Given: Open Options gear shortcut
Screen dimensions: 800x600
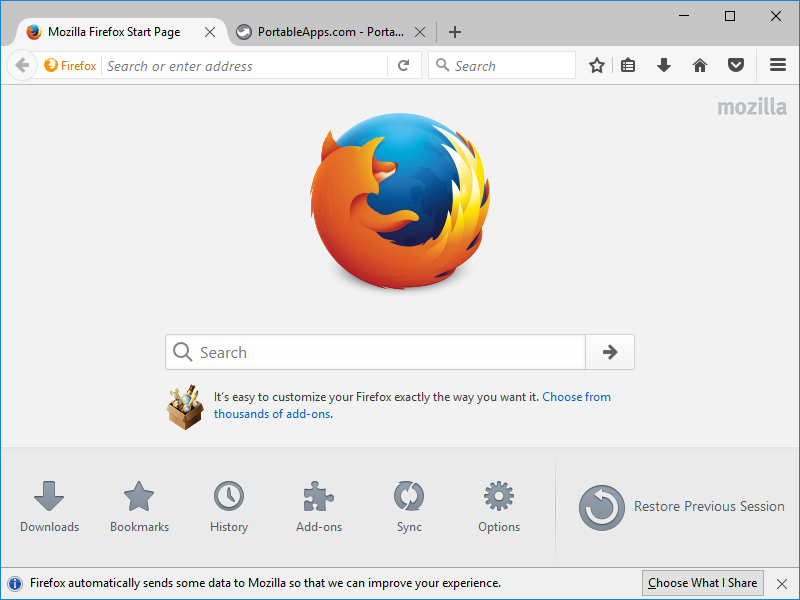Looking at the screenshot, I should click(x=499, y=506).
